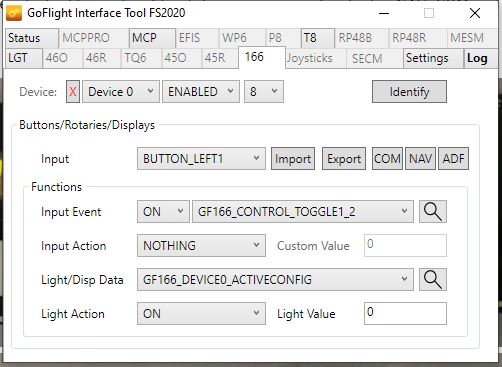Switch to the EFIS tab
The height and width of the screenshot is (367, 502).
pos(197,38)
